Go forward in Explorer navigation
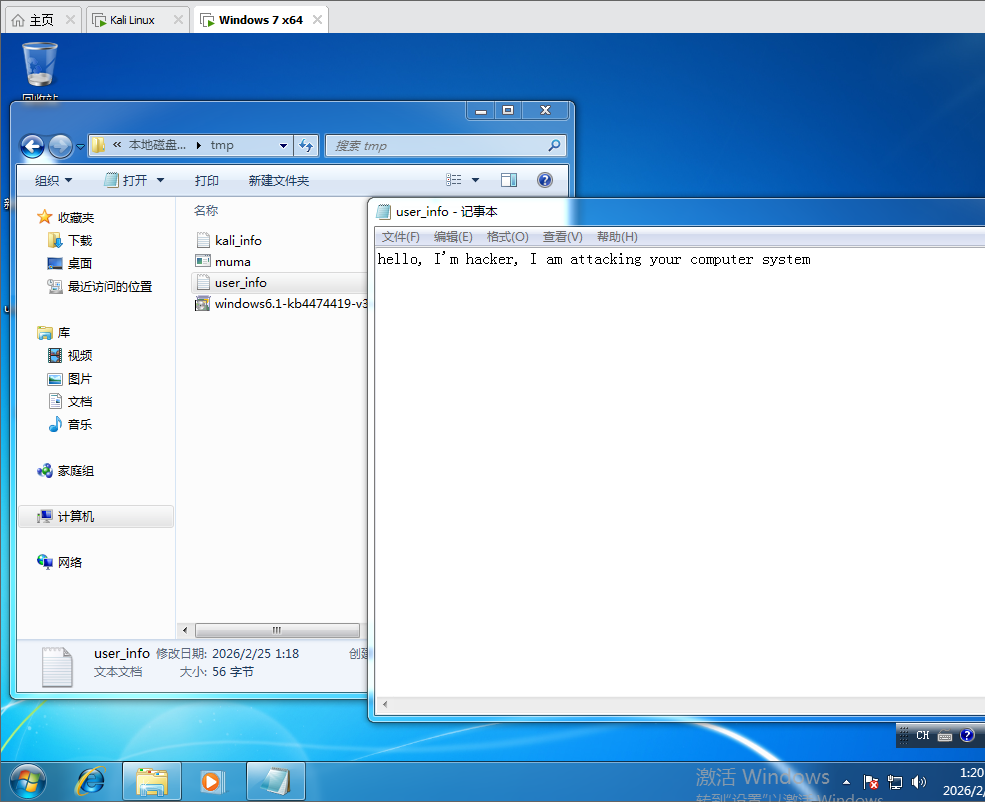985x802 pixels. point(60,146)
